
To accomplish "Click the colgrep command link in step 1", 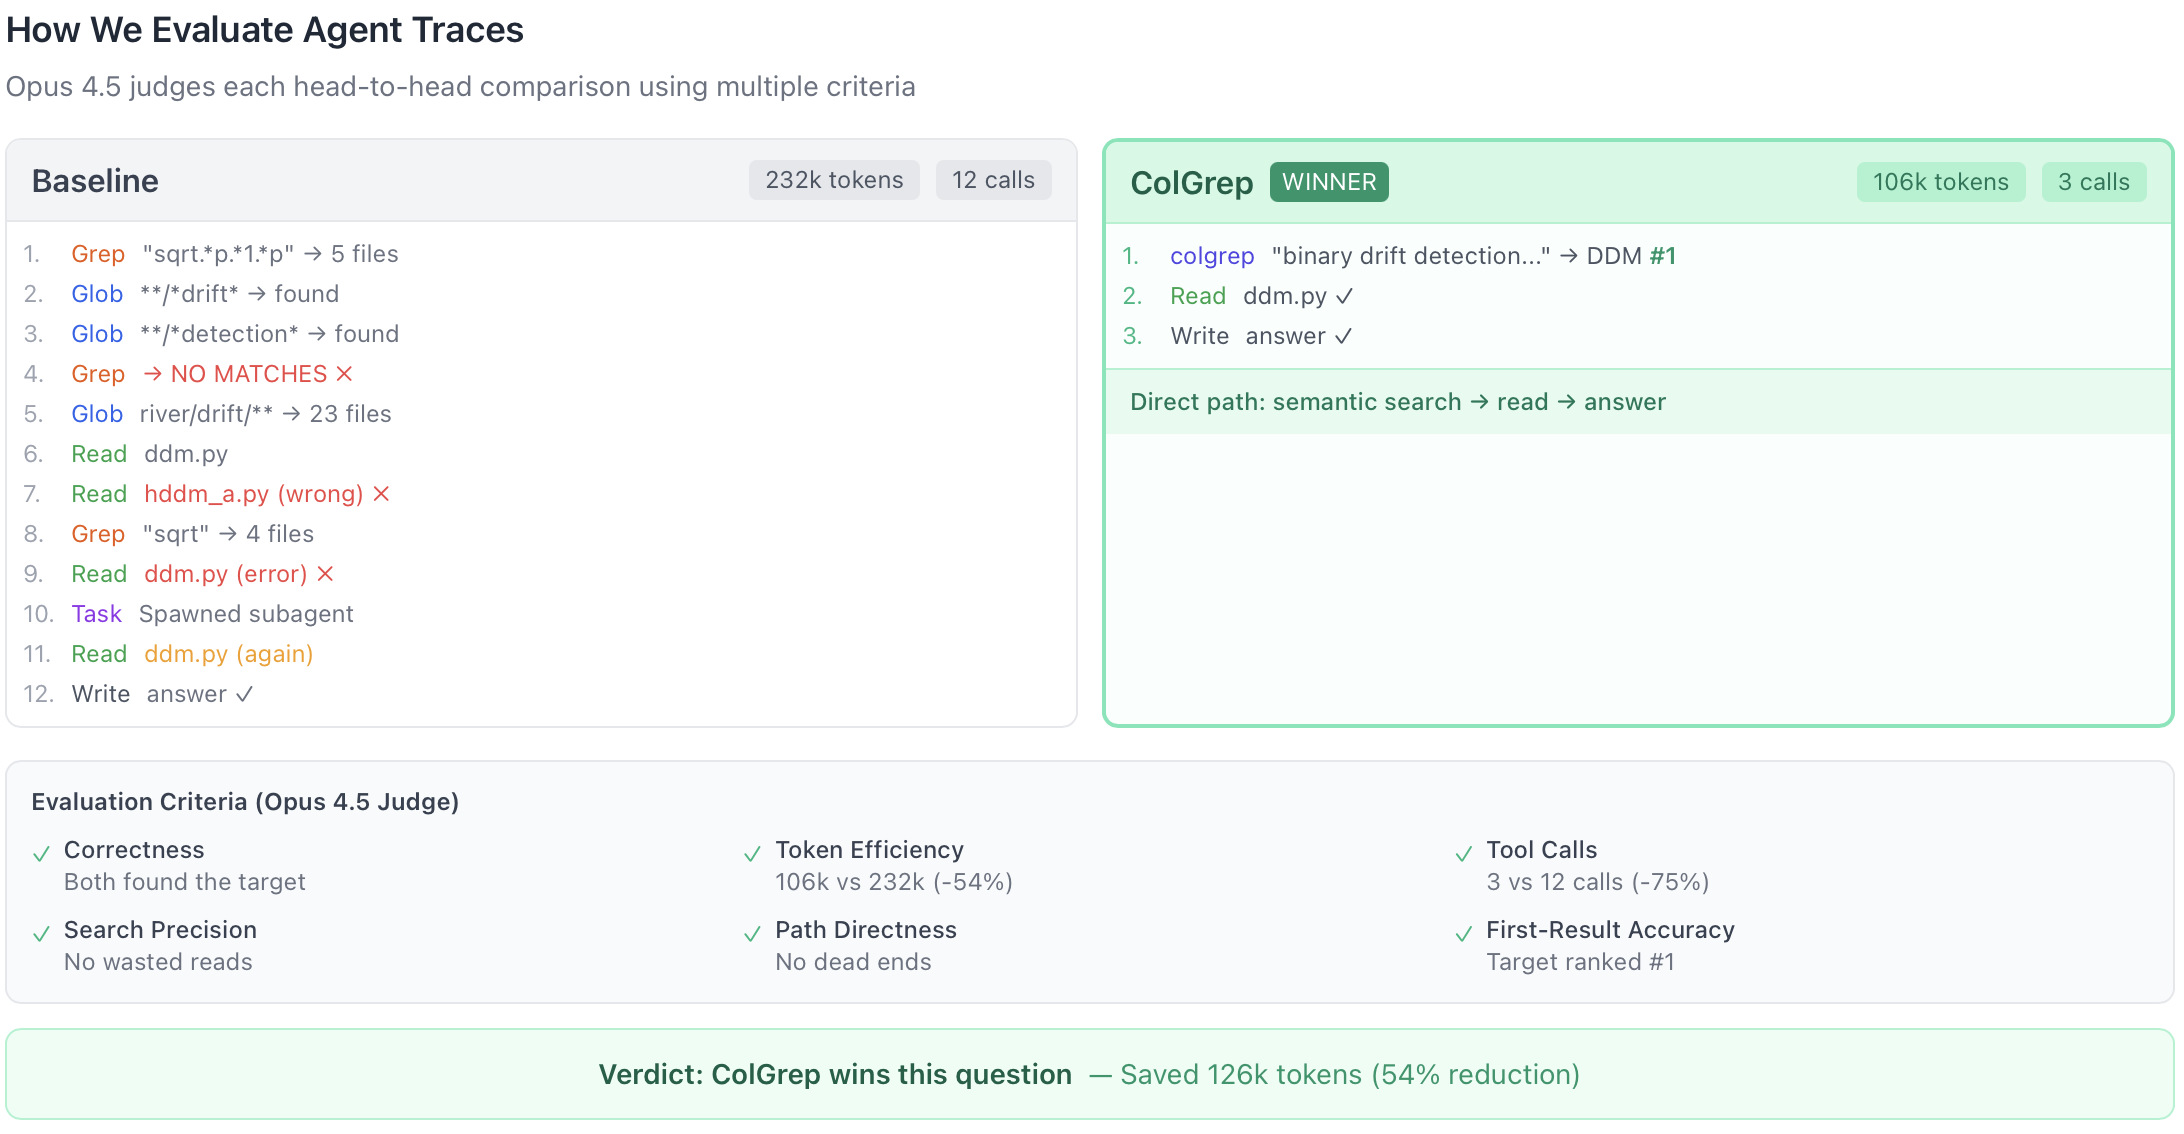I will (1212, 256).
